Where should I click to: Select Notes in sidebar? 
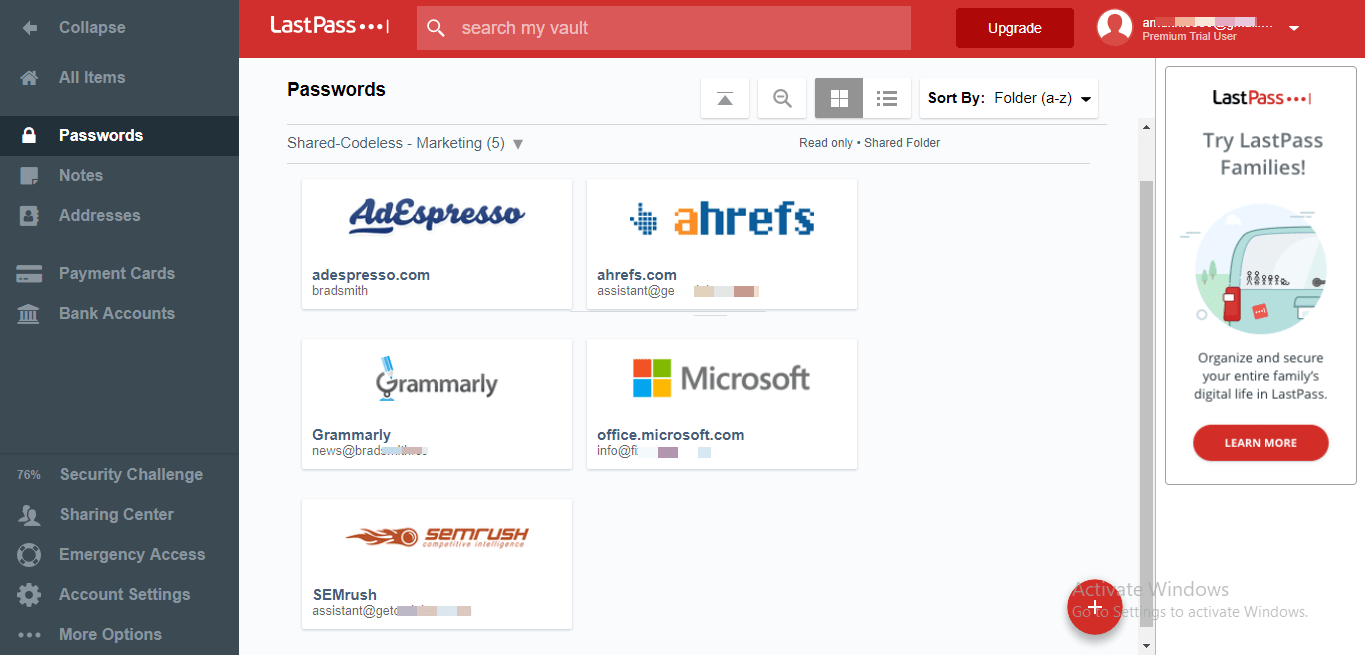pyautogui.click(x=81, y=176)
